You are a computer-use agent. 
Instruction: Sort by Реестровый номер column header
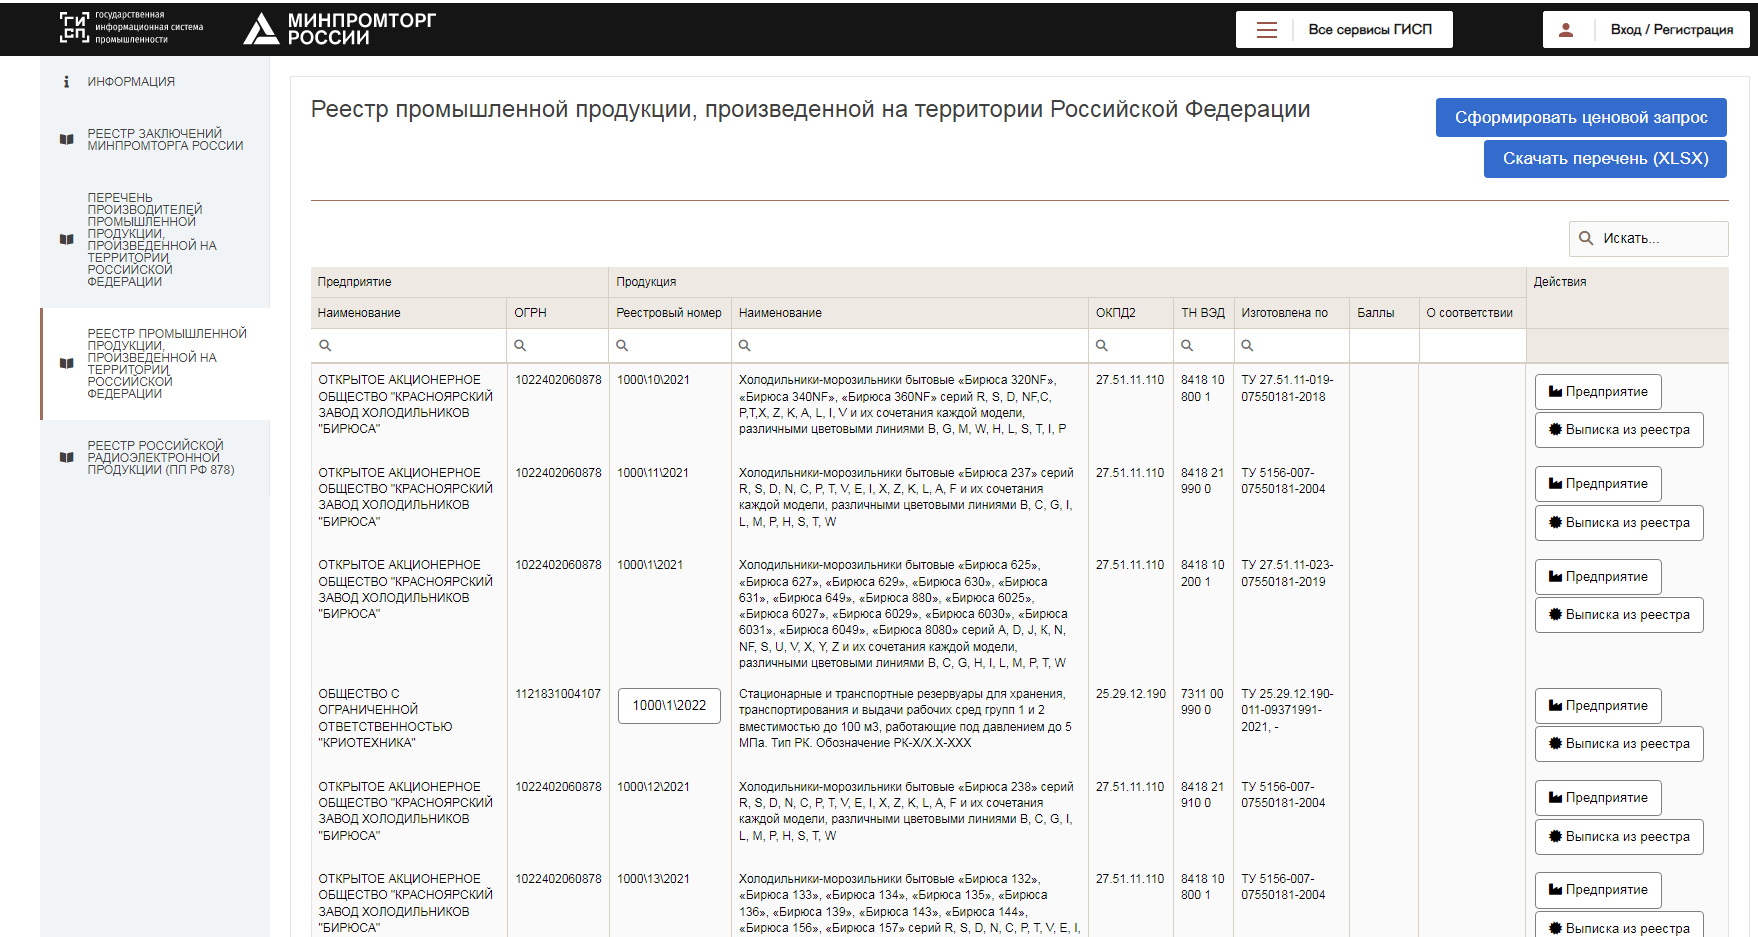pyautogui.click(x=668, y=313)
